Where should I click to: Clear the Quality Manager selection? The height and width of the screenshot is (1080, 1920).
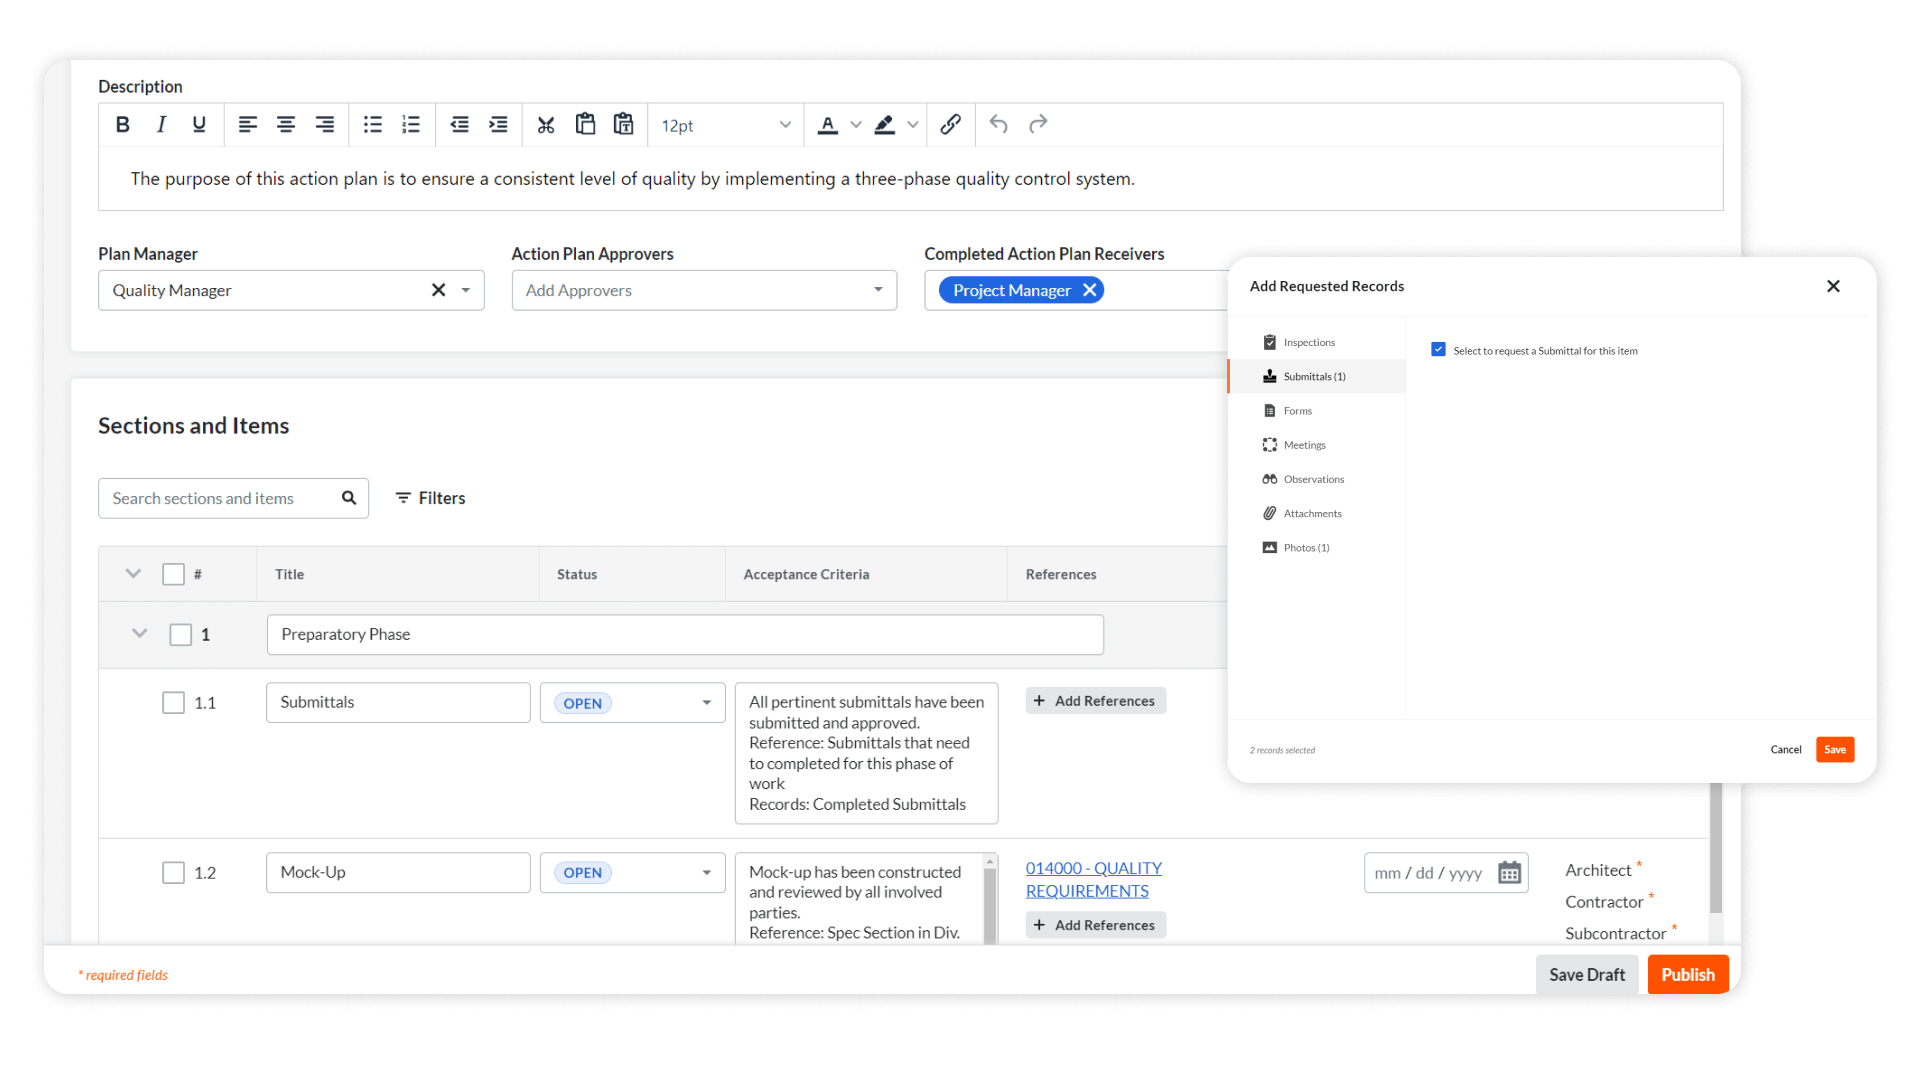[x=438, y=290]
